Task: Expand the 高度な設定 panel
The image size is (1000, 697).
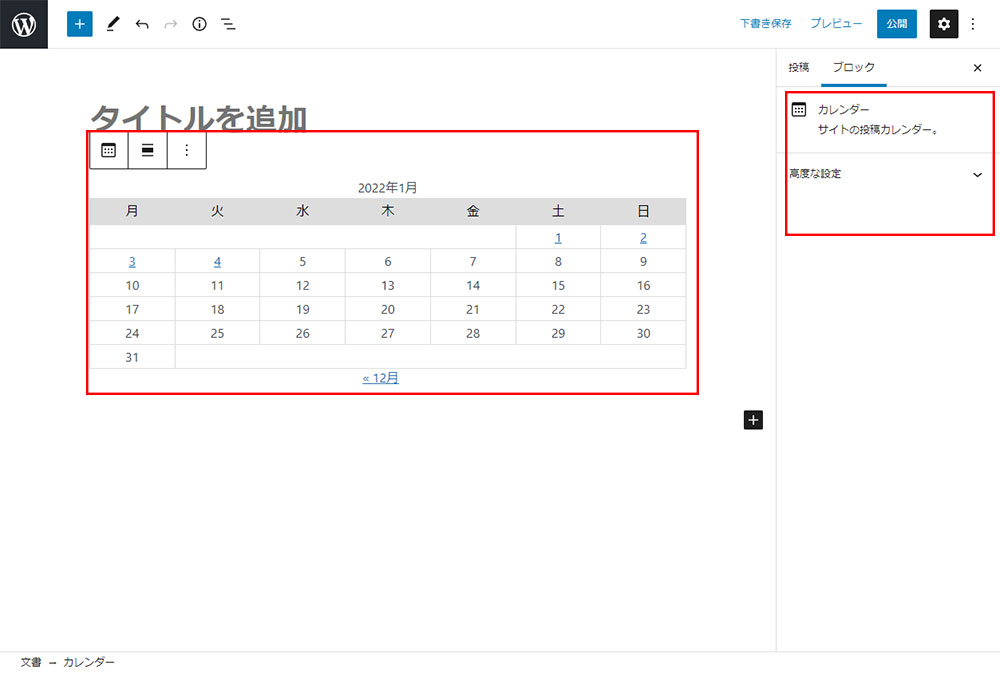Action: click(886, 174)
